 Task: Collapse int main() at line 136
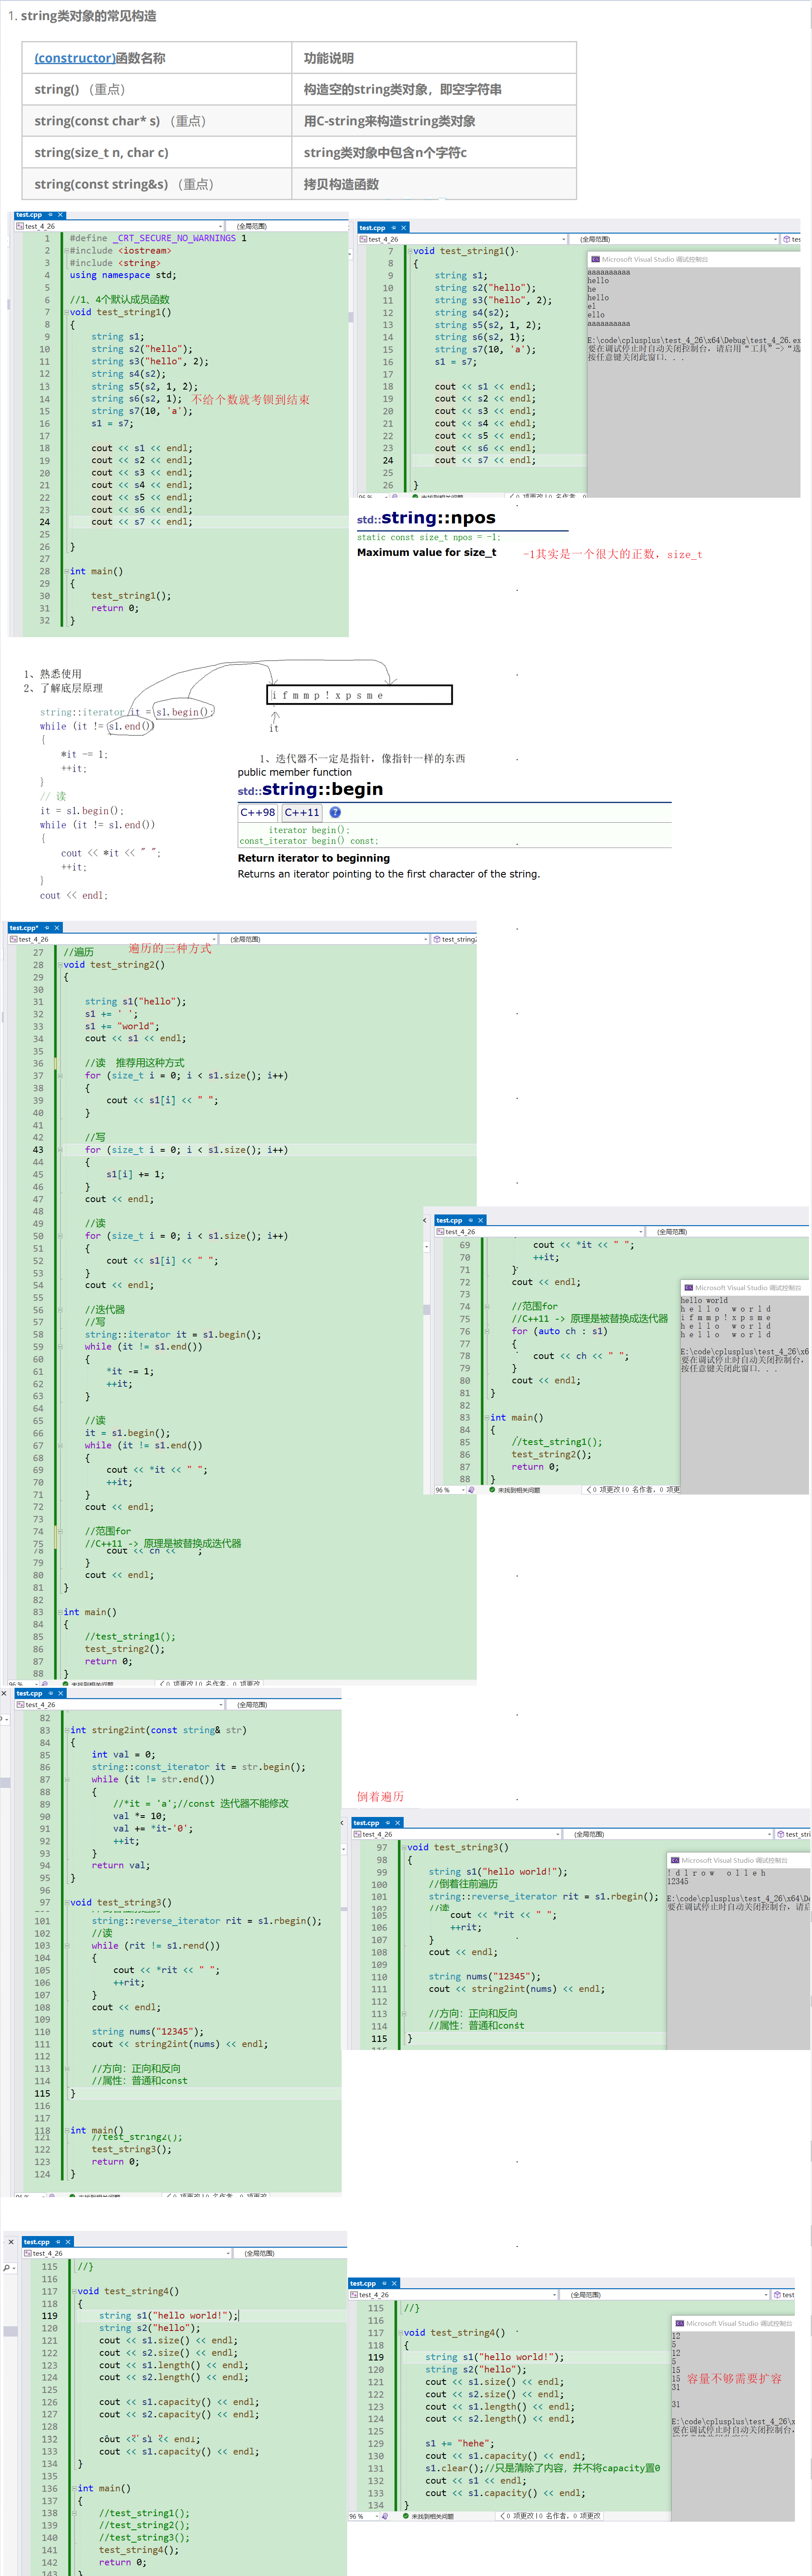tap(74, 2489)
